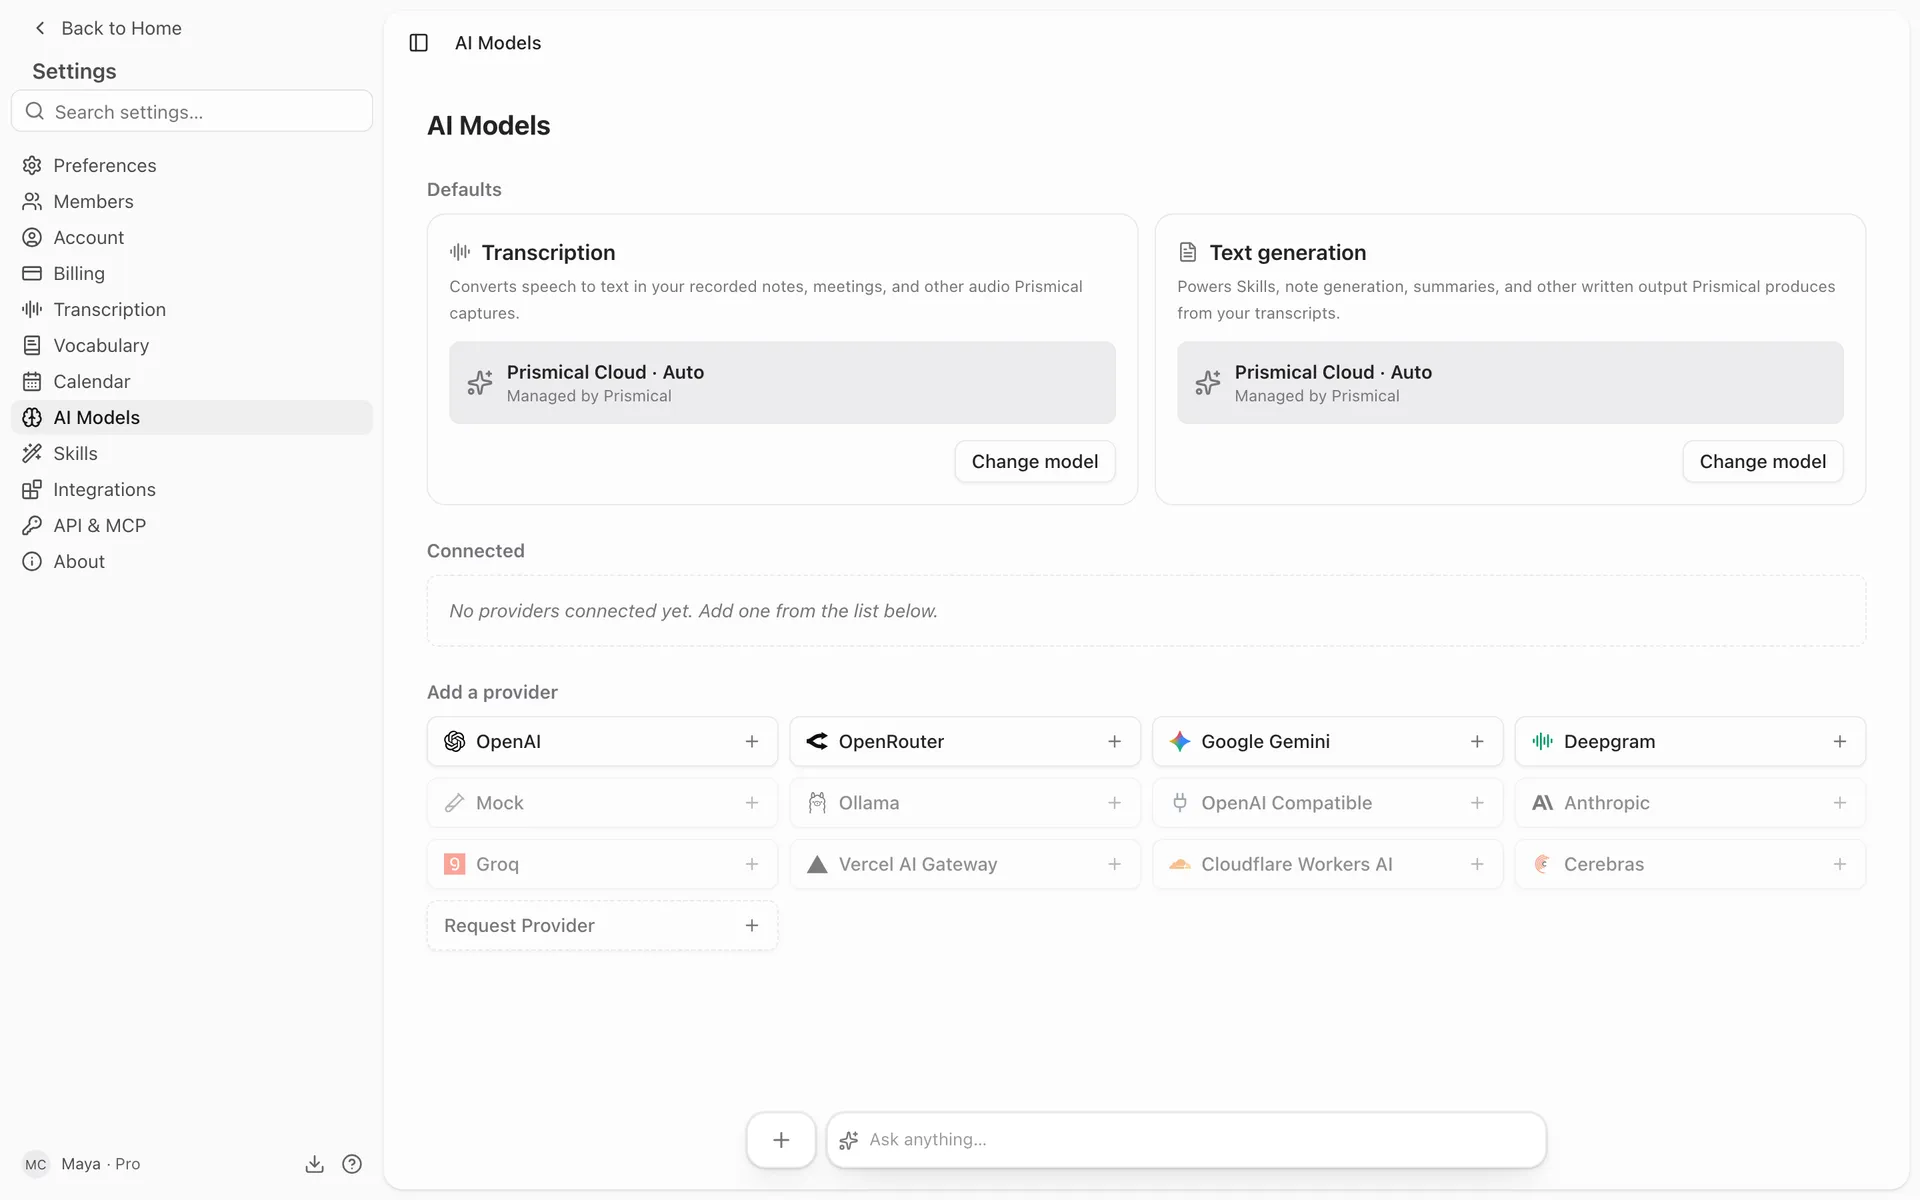1920x1200 pixels.
Task: Select the Transcription Prismical Cloud Auto row
Action: (782, 383)
